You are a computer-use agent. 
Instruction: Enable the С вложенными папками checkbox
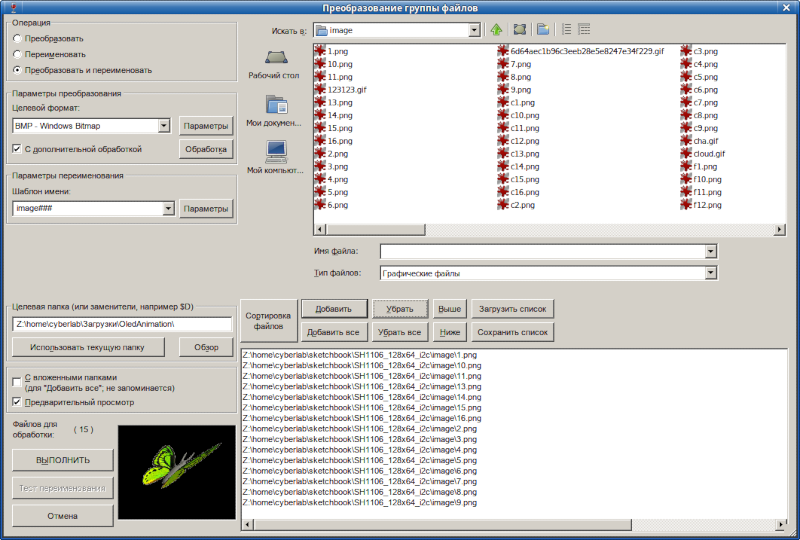point(17,382)
